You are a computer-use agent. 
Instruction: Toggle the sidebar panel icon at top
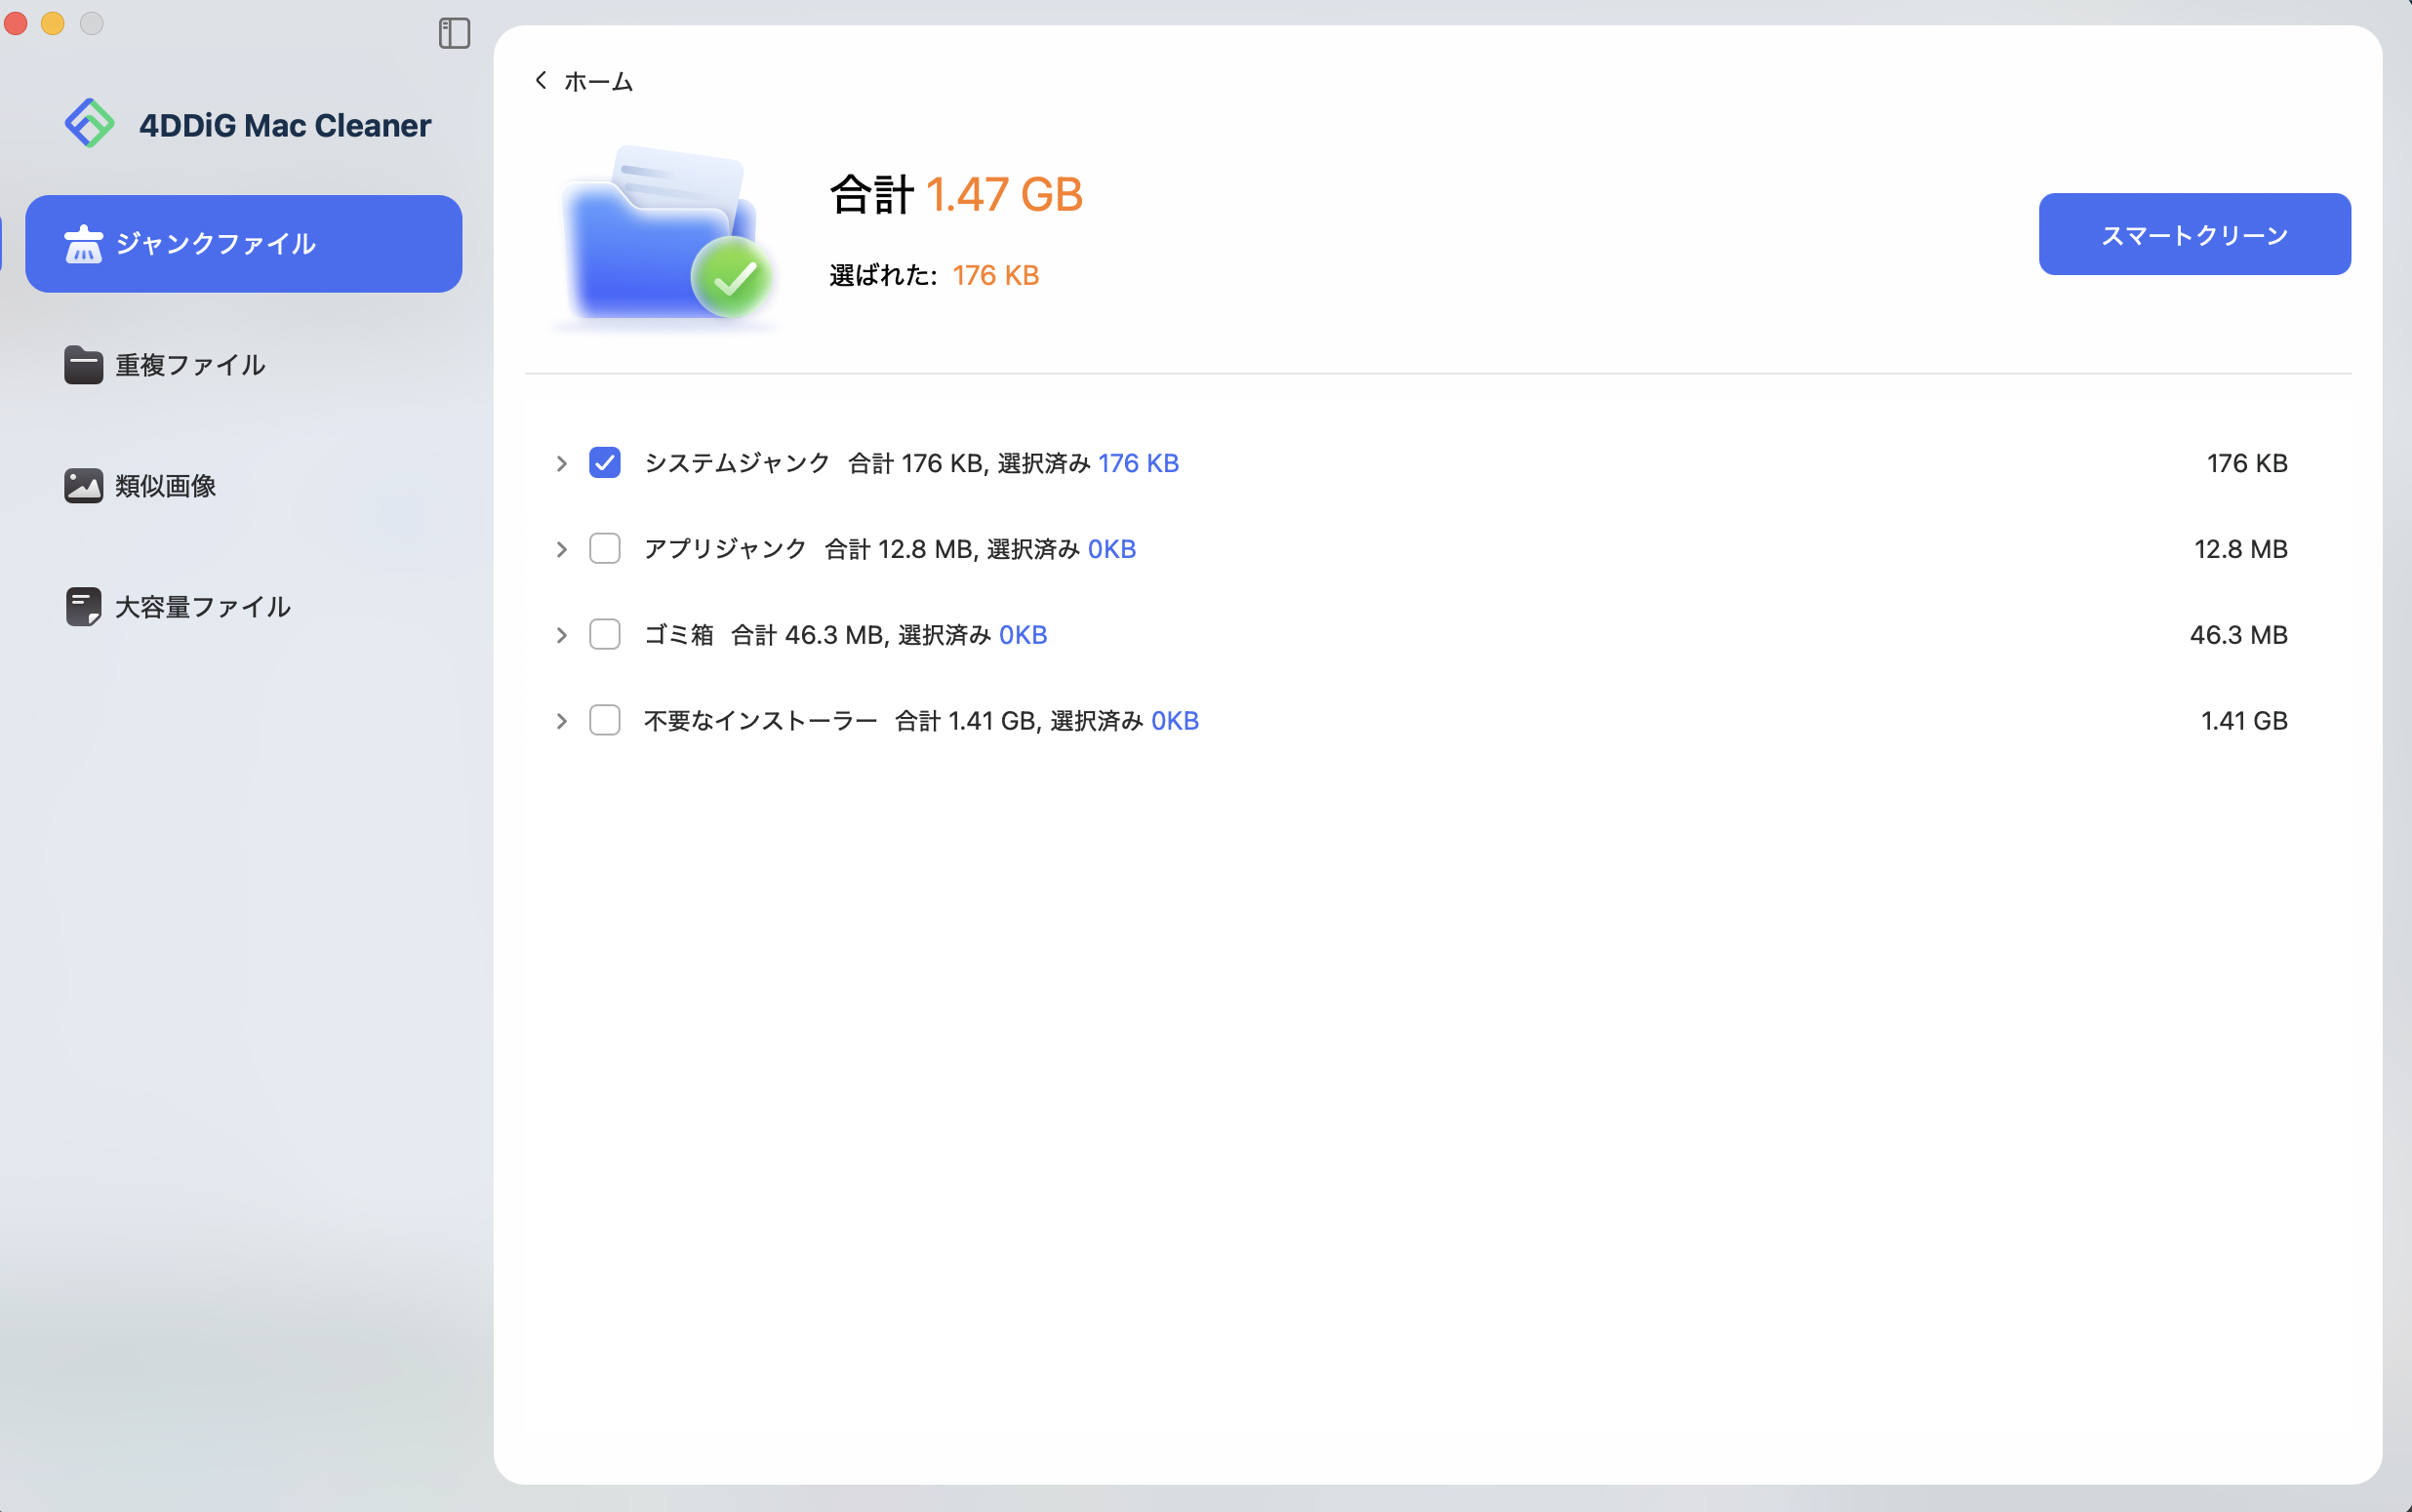click(454, 34)
